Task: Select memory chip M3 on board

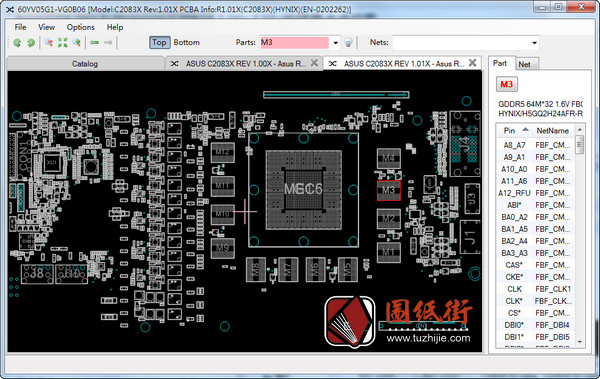Action: [x=388, y=190]
